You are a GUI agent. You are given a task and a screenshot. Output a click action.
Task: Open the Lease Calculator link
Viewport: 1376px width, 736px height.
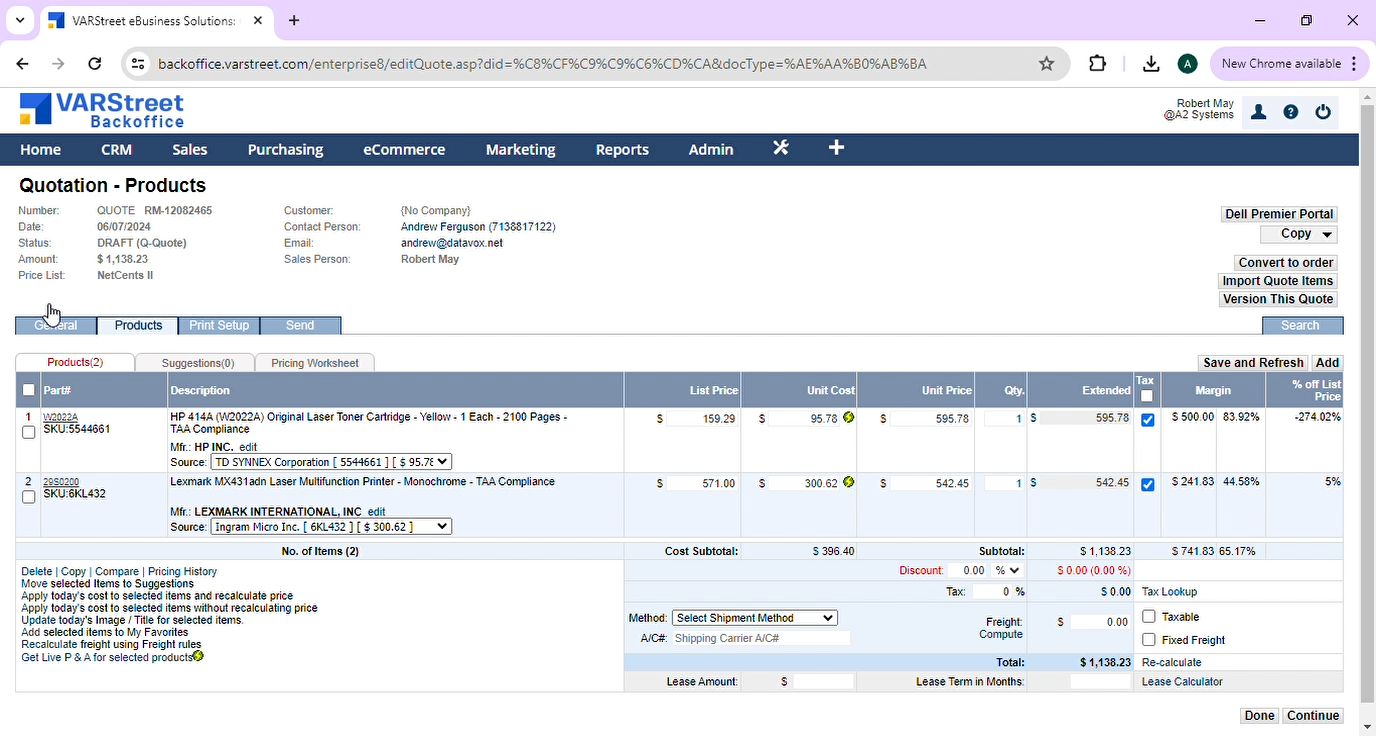[1182, 682]
